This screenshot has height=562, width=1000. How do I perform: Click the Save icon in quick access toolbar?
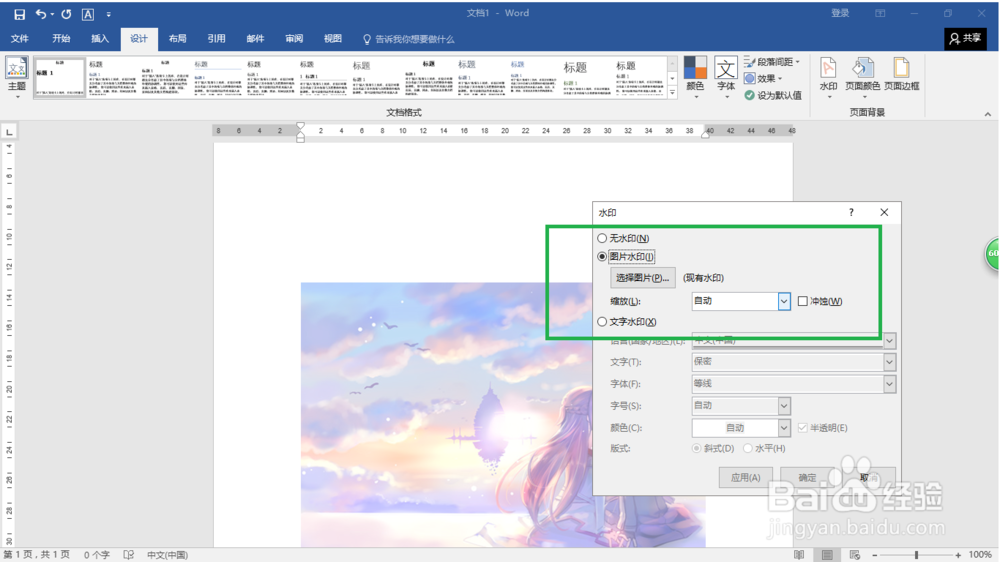[19, 14]
